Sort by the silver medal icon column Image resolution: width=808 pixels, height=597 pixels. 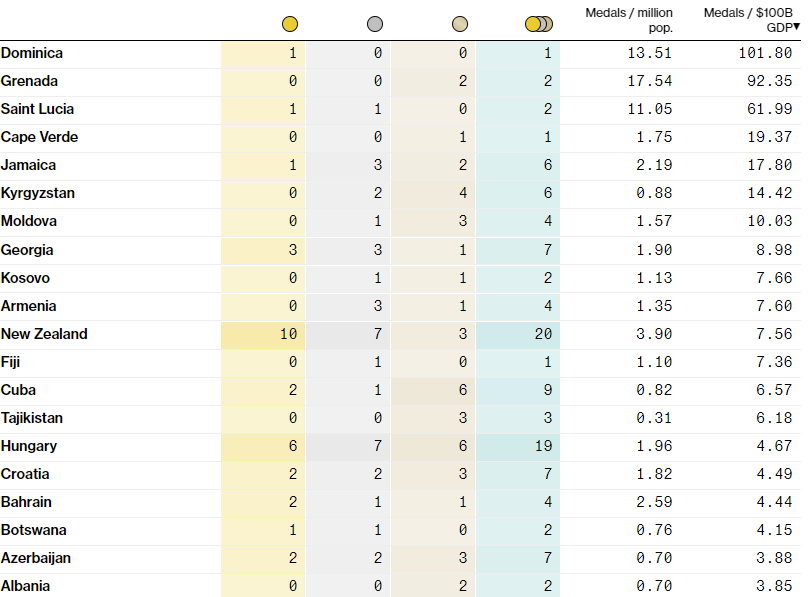click(375, 24)
